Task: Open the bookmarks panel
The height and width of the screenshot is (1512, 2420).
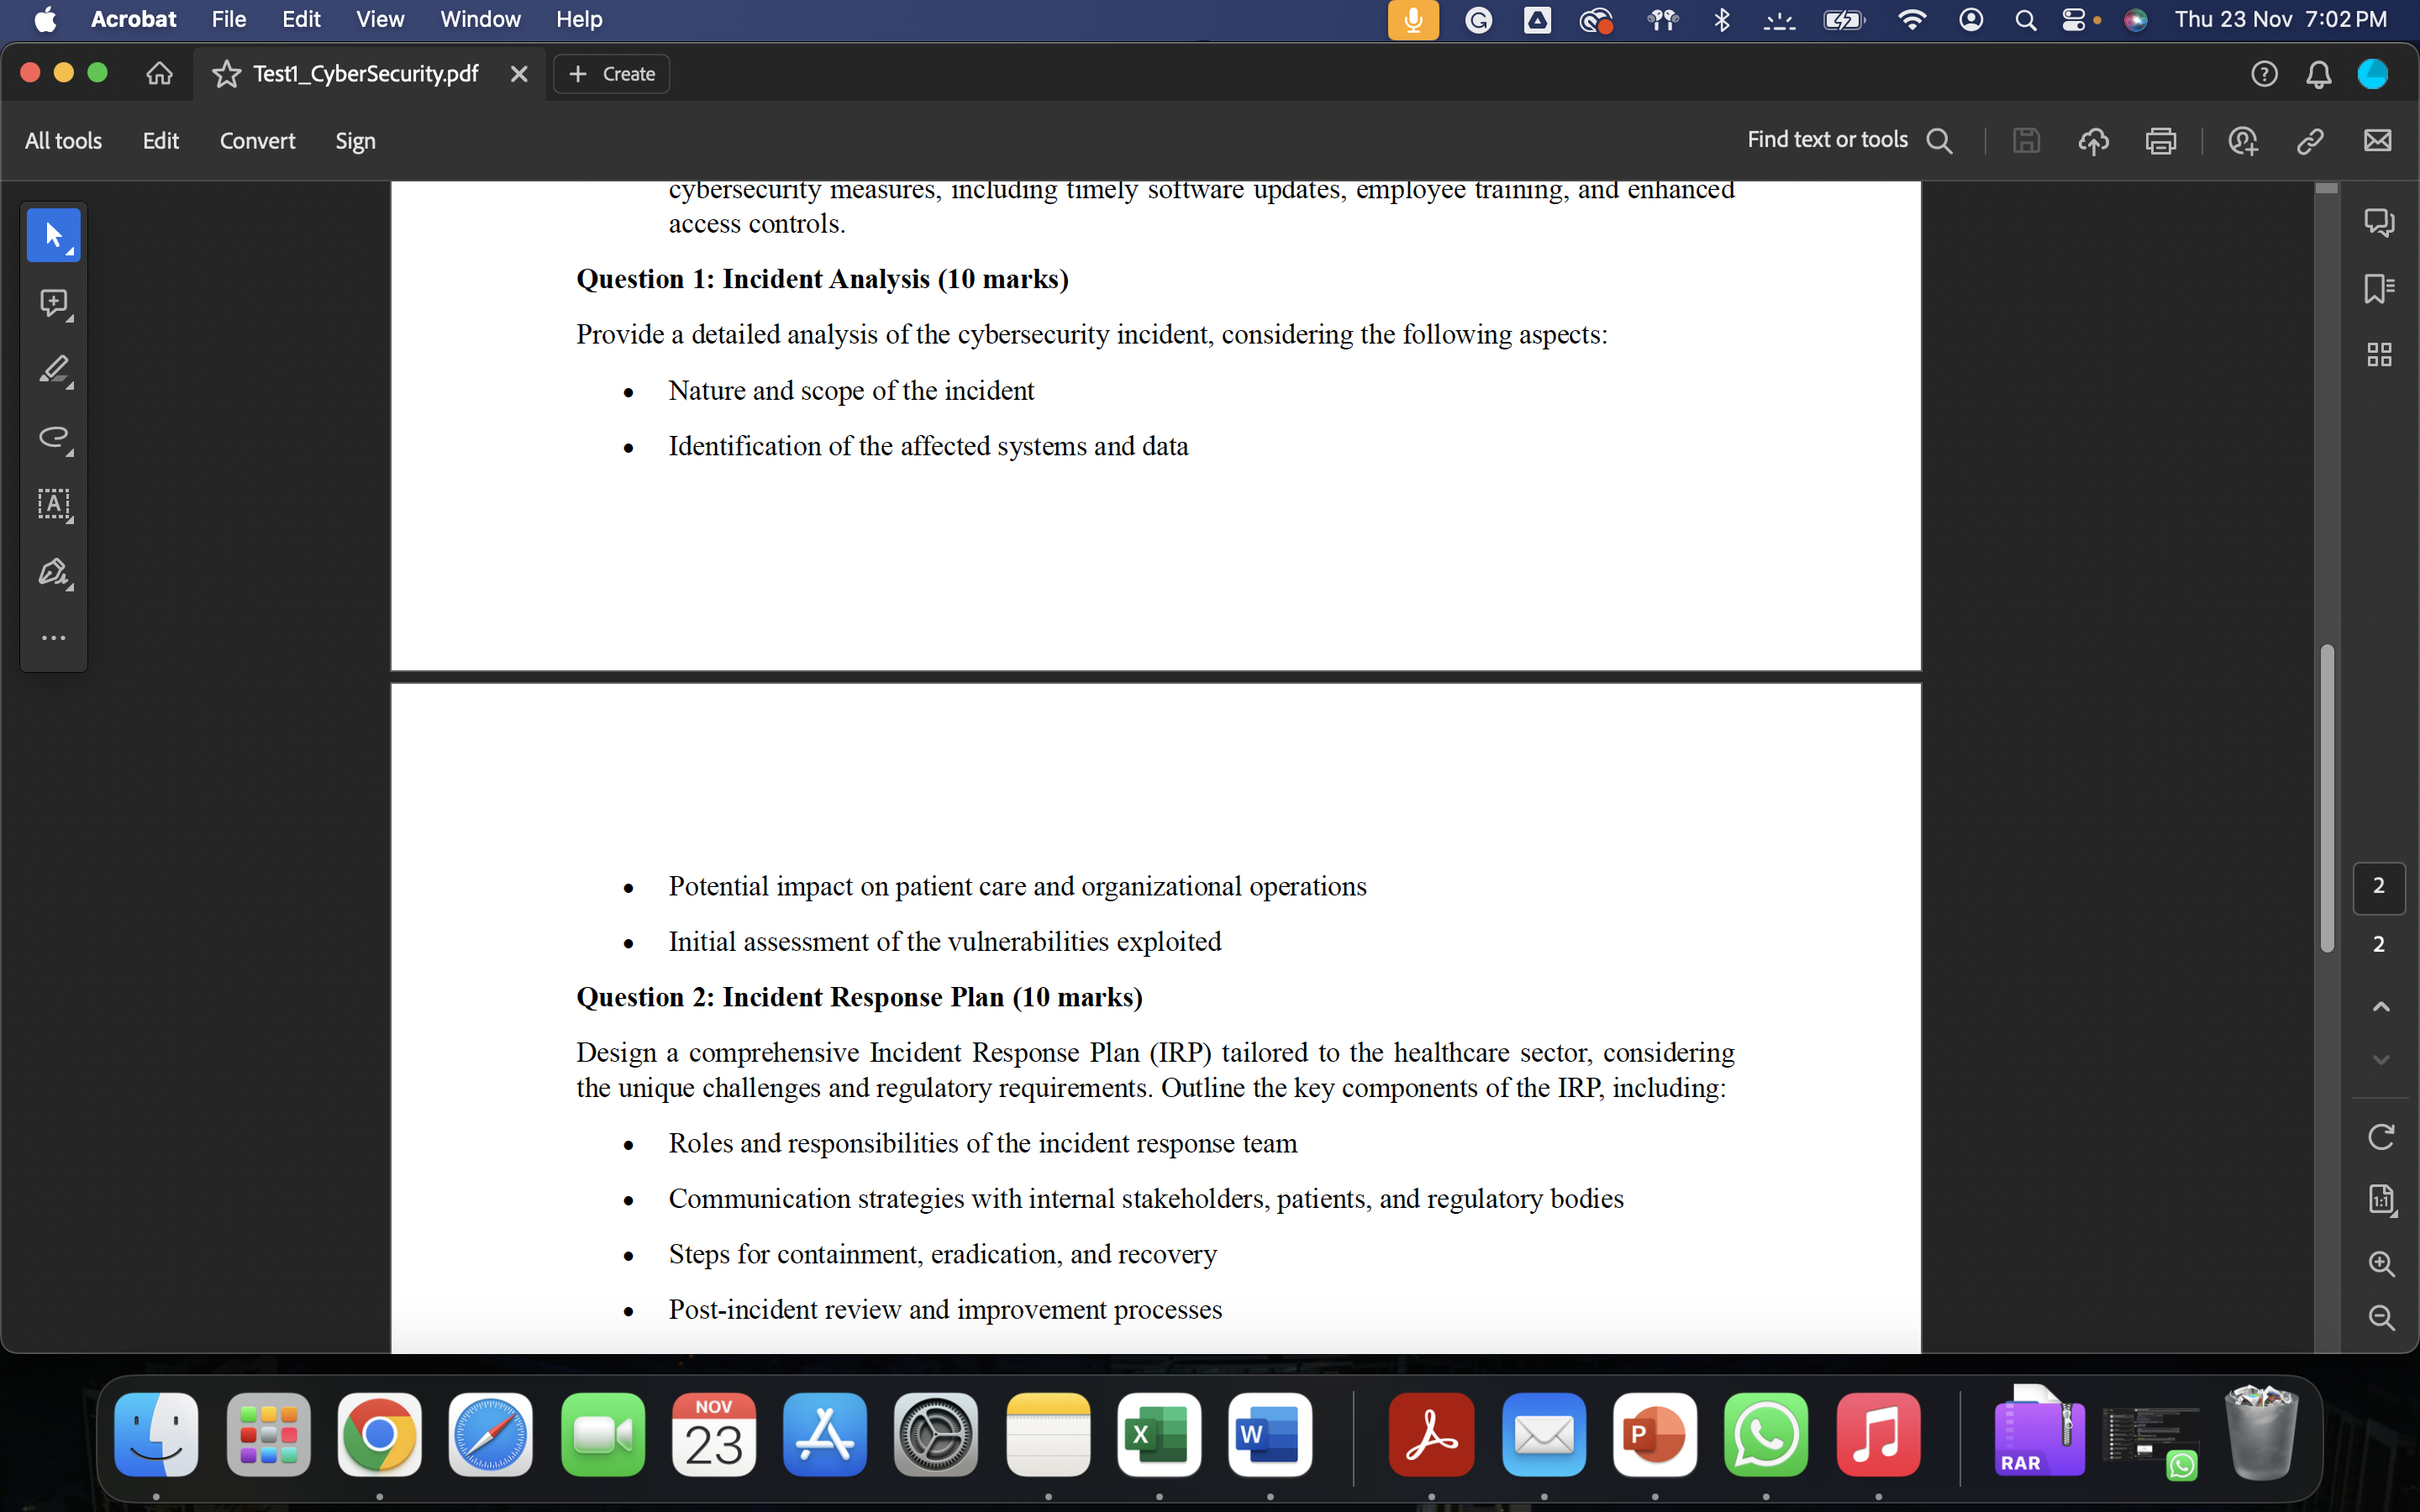Action: click(2379, 288)
